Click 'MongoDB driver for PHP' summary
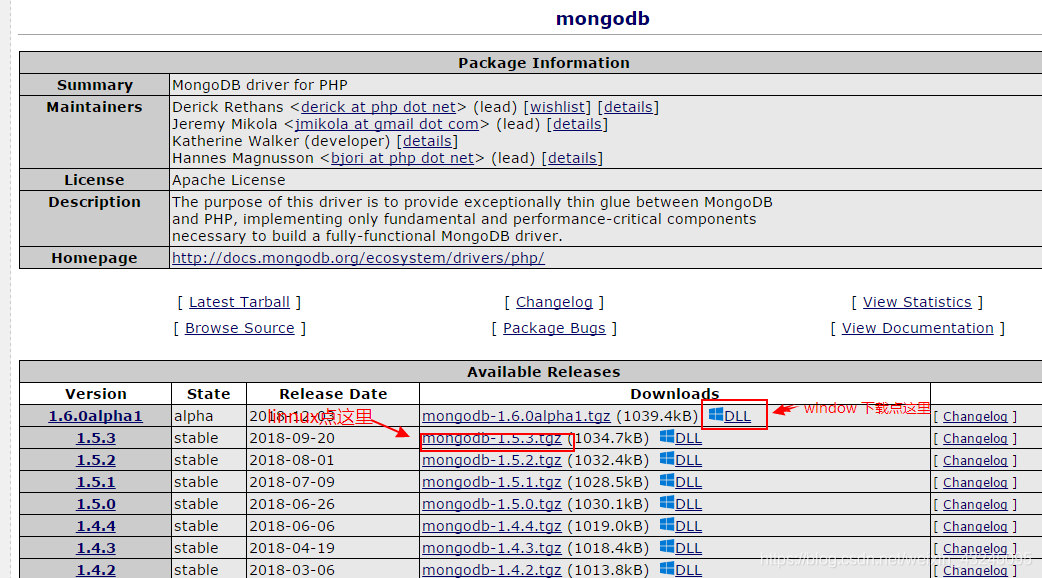Screen dimensions: 1042x578 coord(260,85)
